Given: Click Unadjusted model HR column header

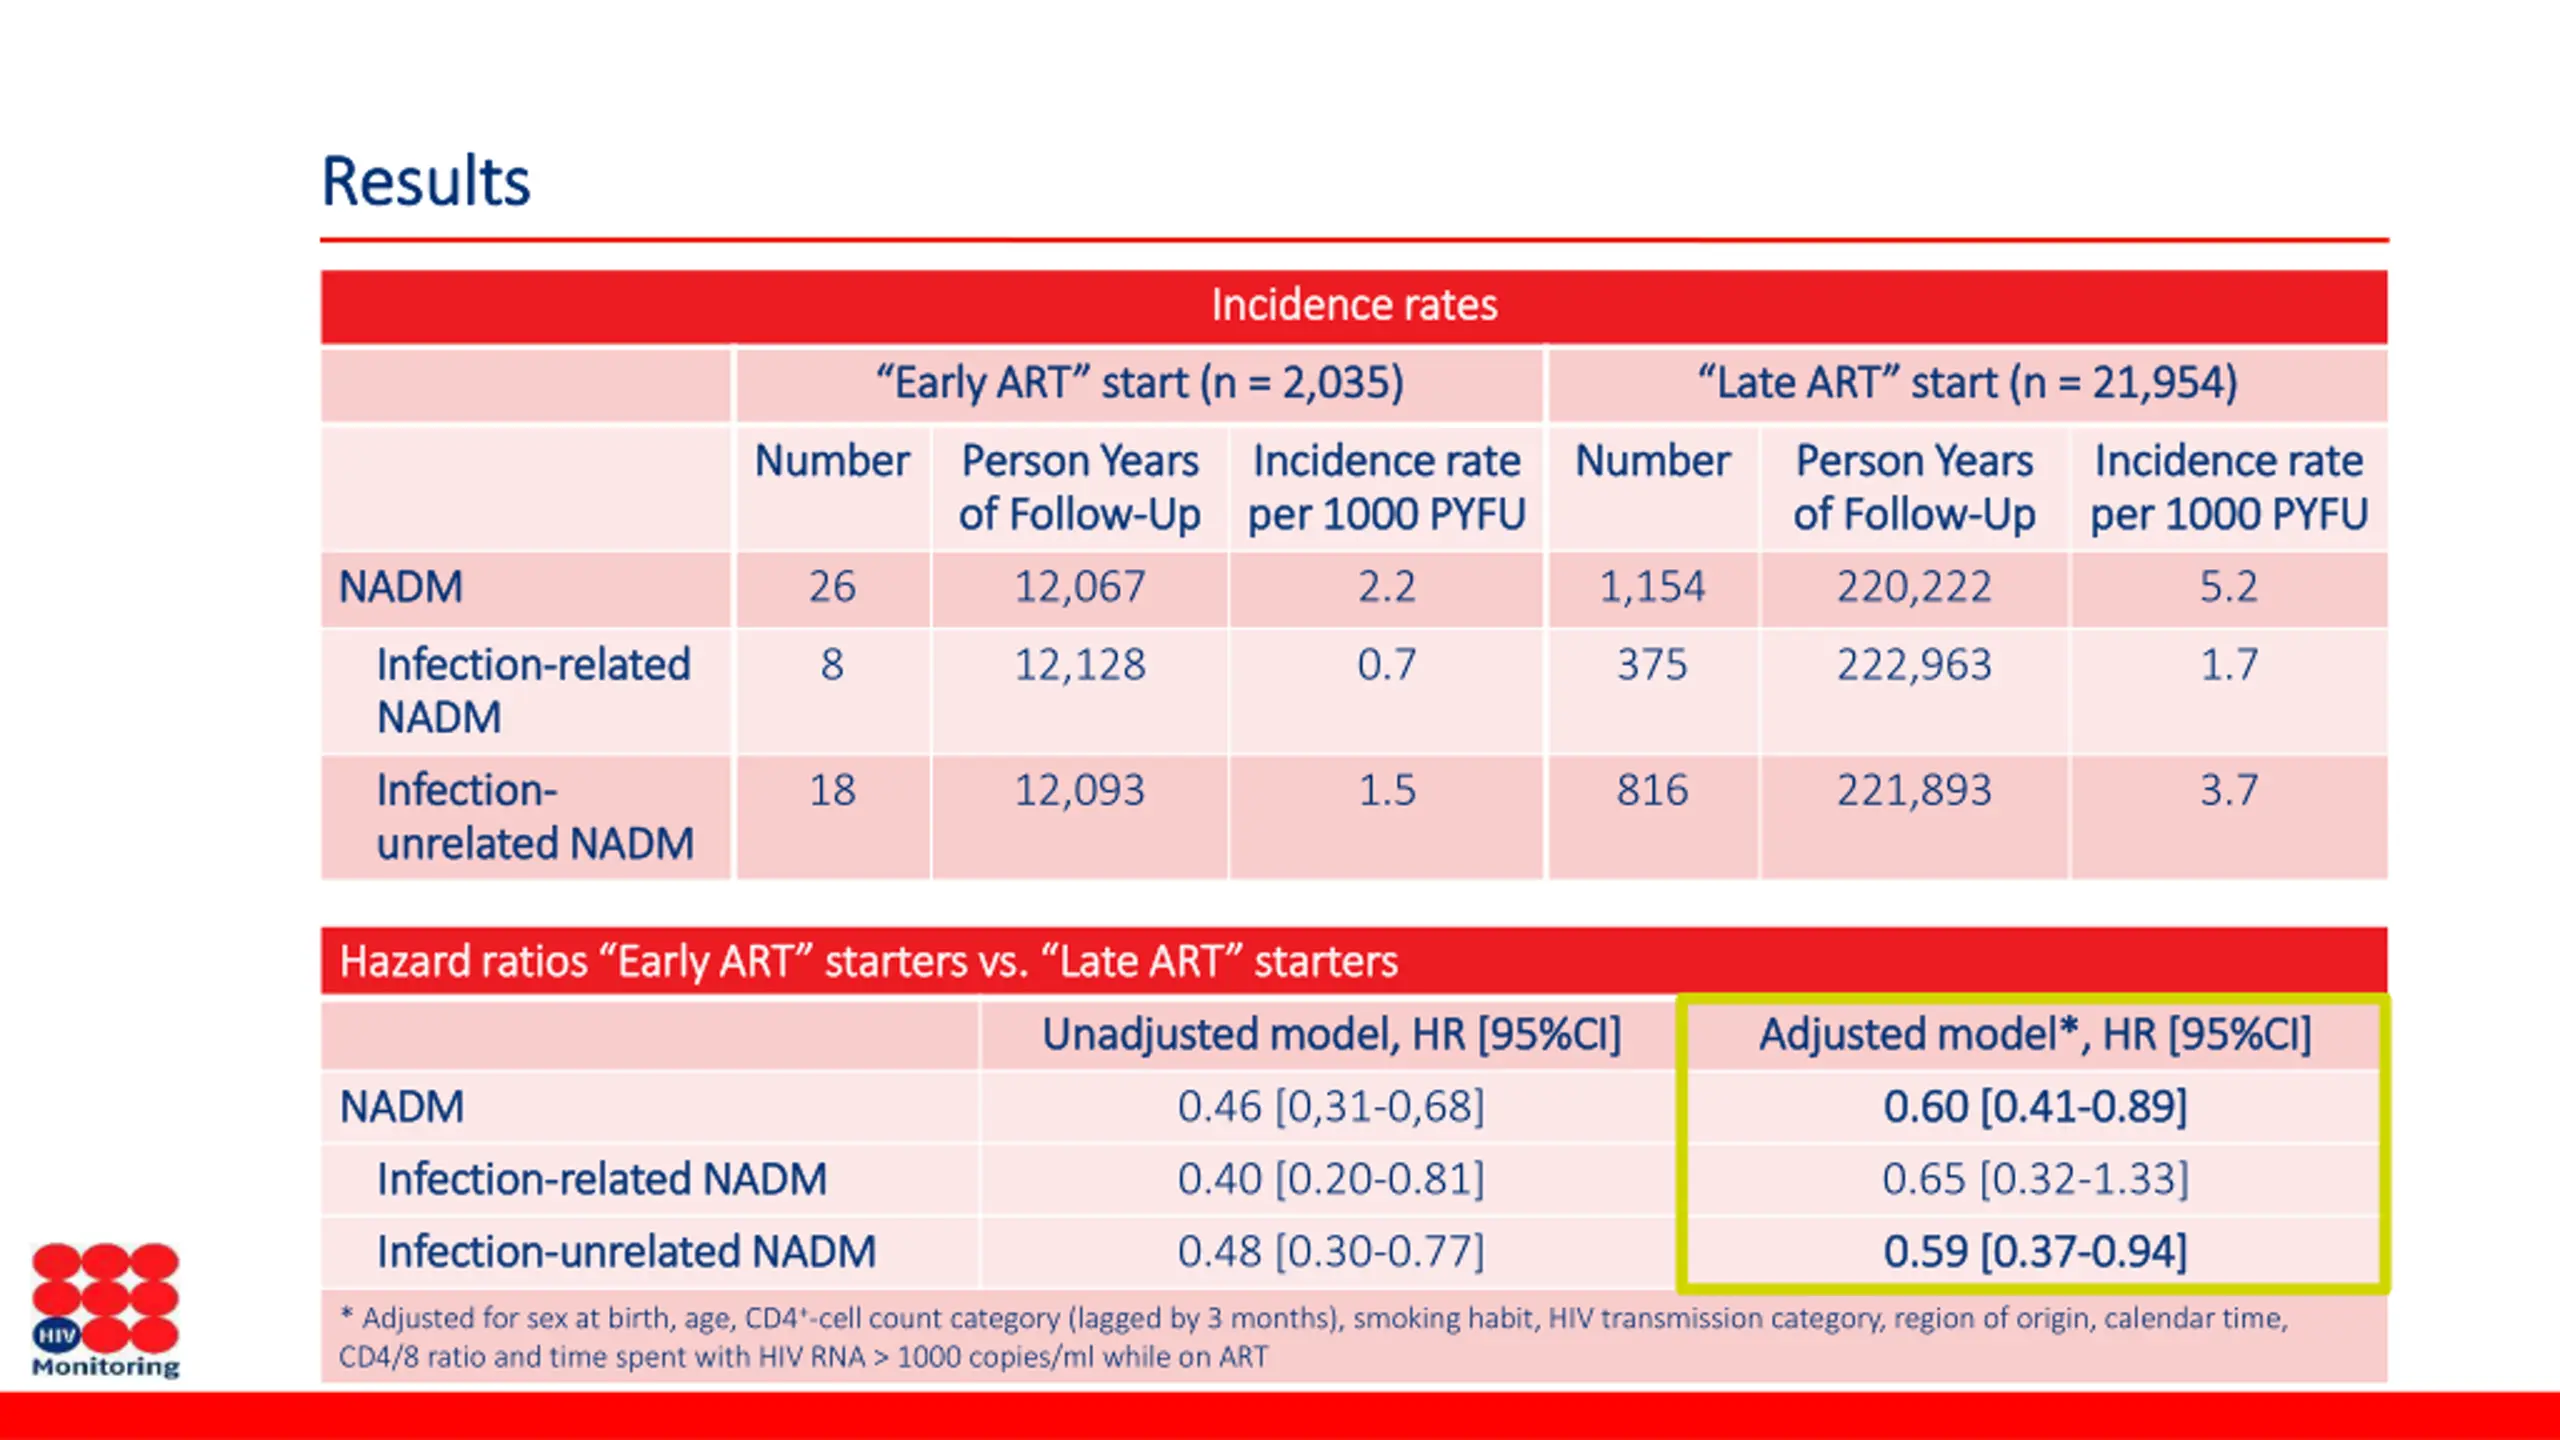Looking at the screenshot, I should click(1331, 1034).
